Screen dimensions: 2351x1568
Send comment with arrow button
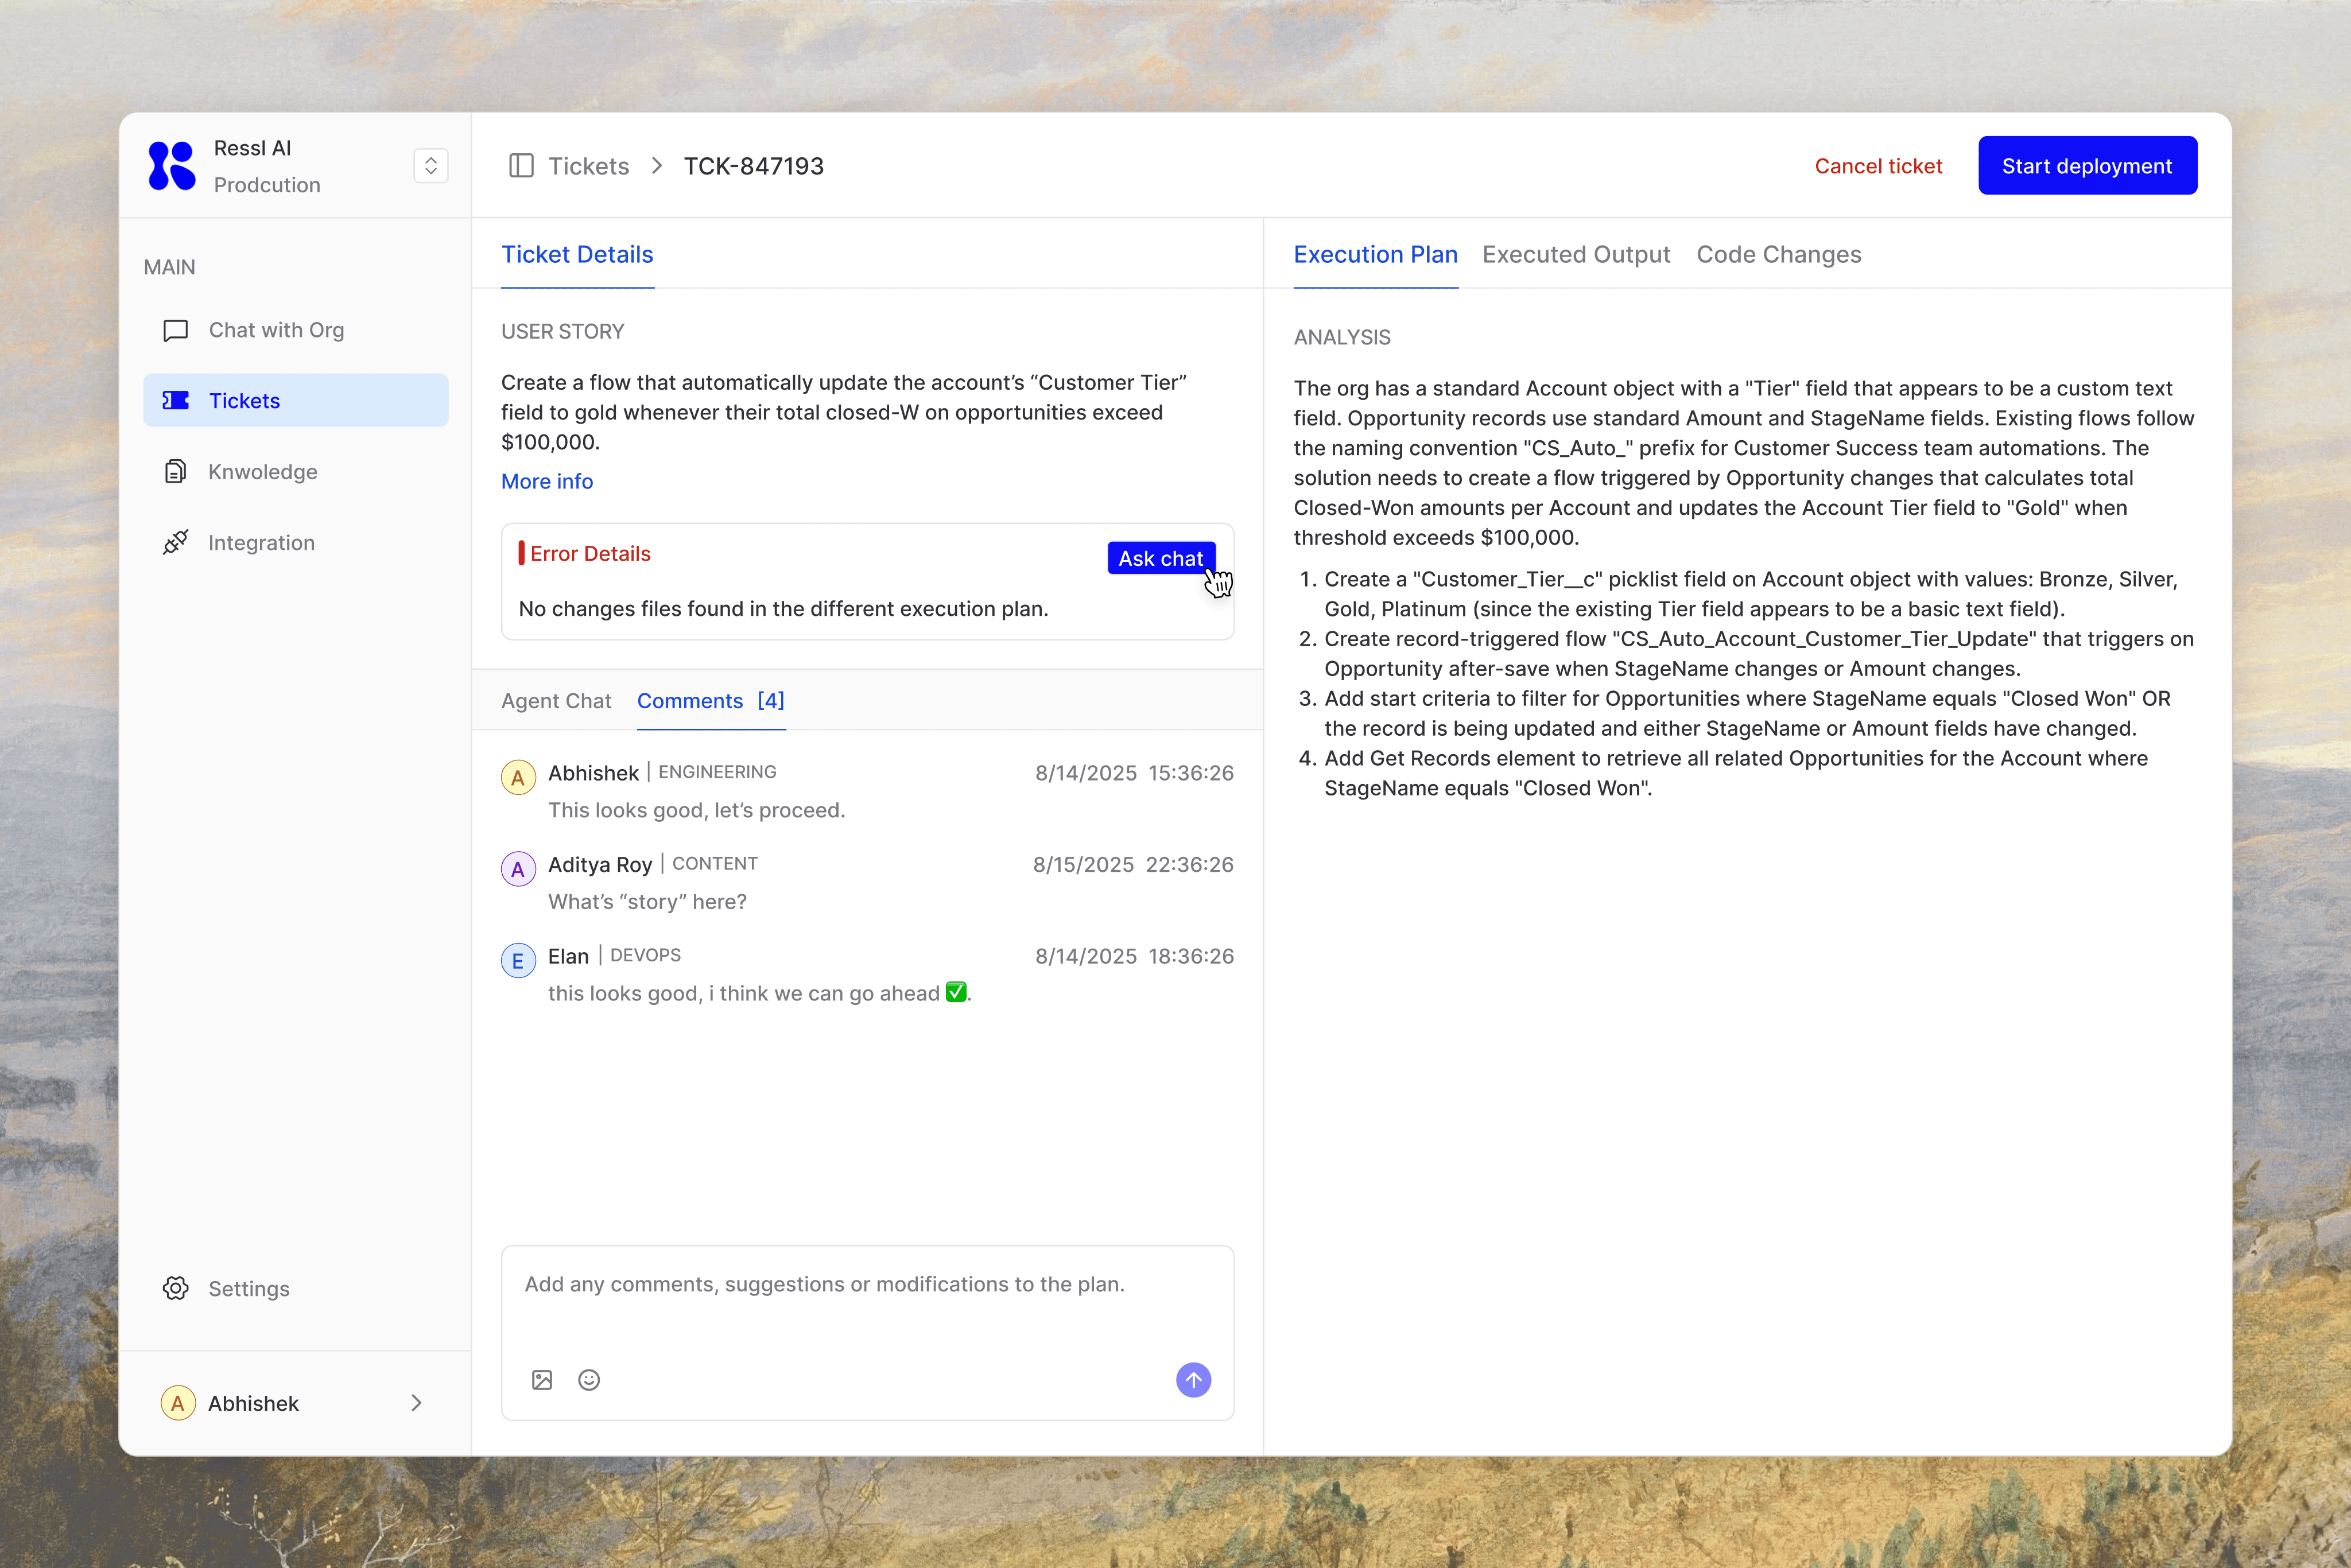coord(1193,1380)
